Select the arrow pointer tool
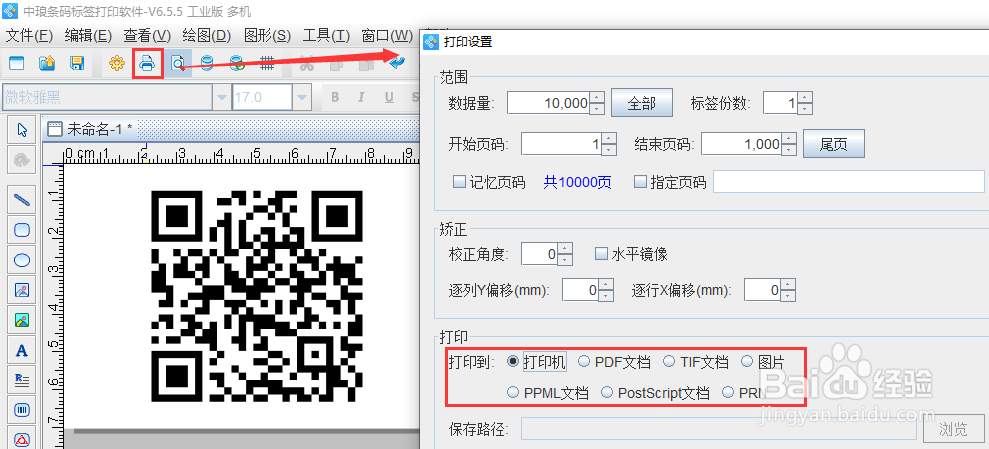Image resolution: width=989 pixels, height=449 pixels. [22, 130]
